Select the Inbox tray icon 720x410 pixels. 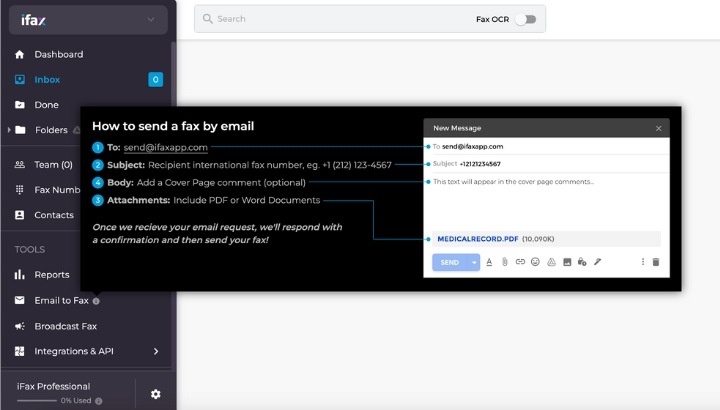[x=19, y=79]
